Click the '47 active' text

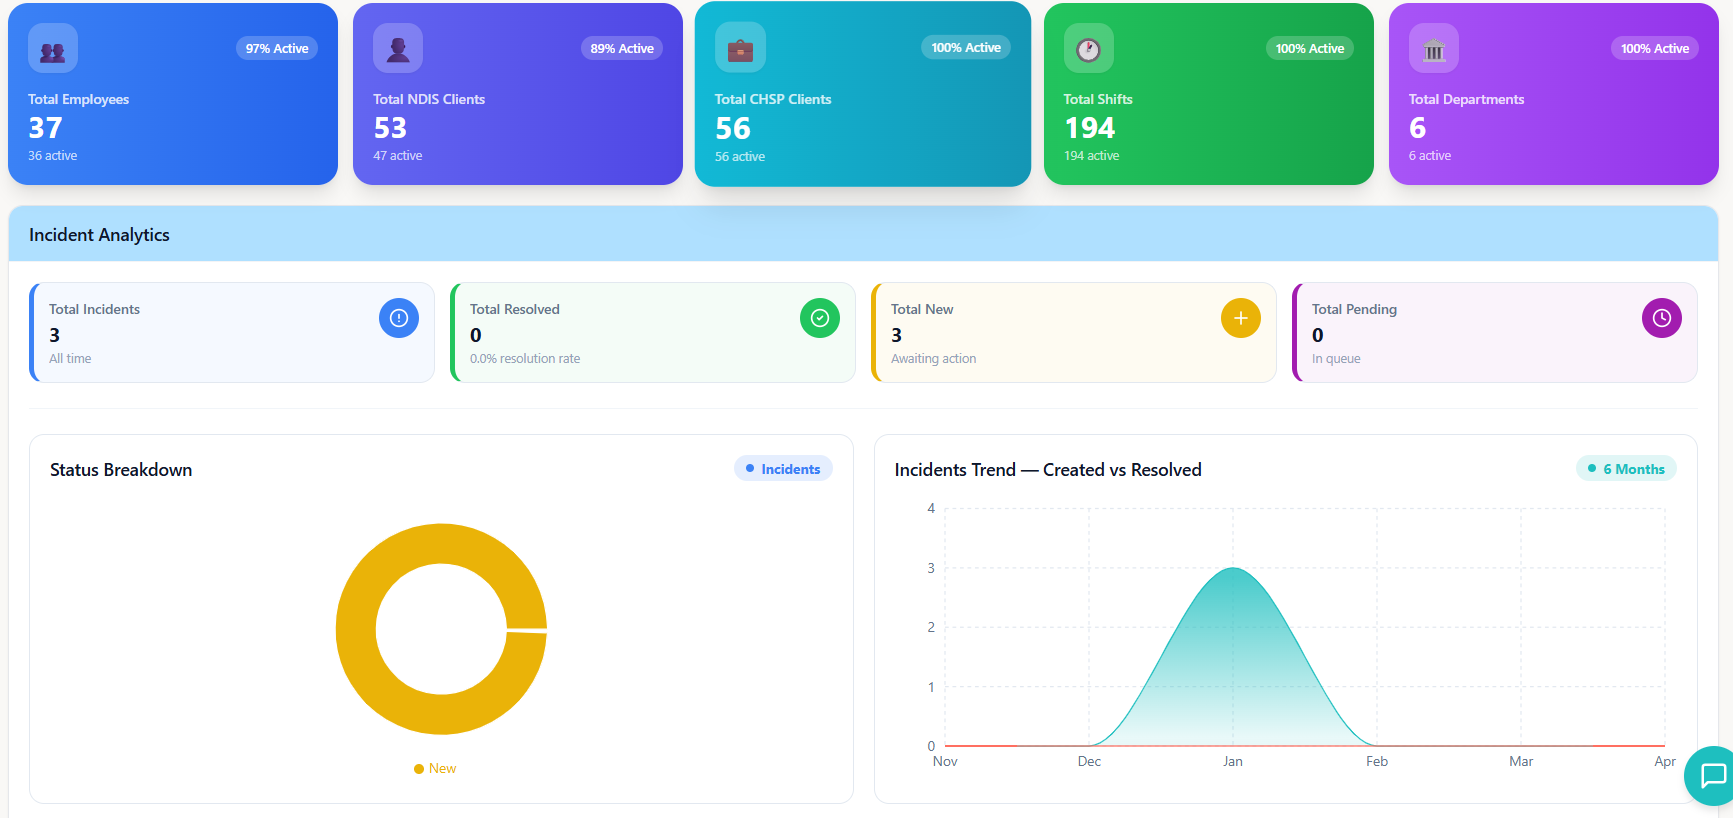click(x=398, y=156)
